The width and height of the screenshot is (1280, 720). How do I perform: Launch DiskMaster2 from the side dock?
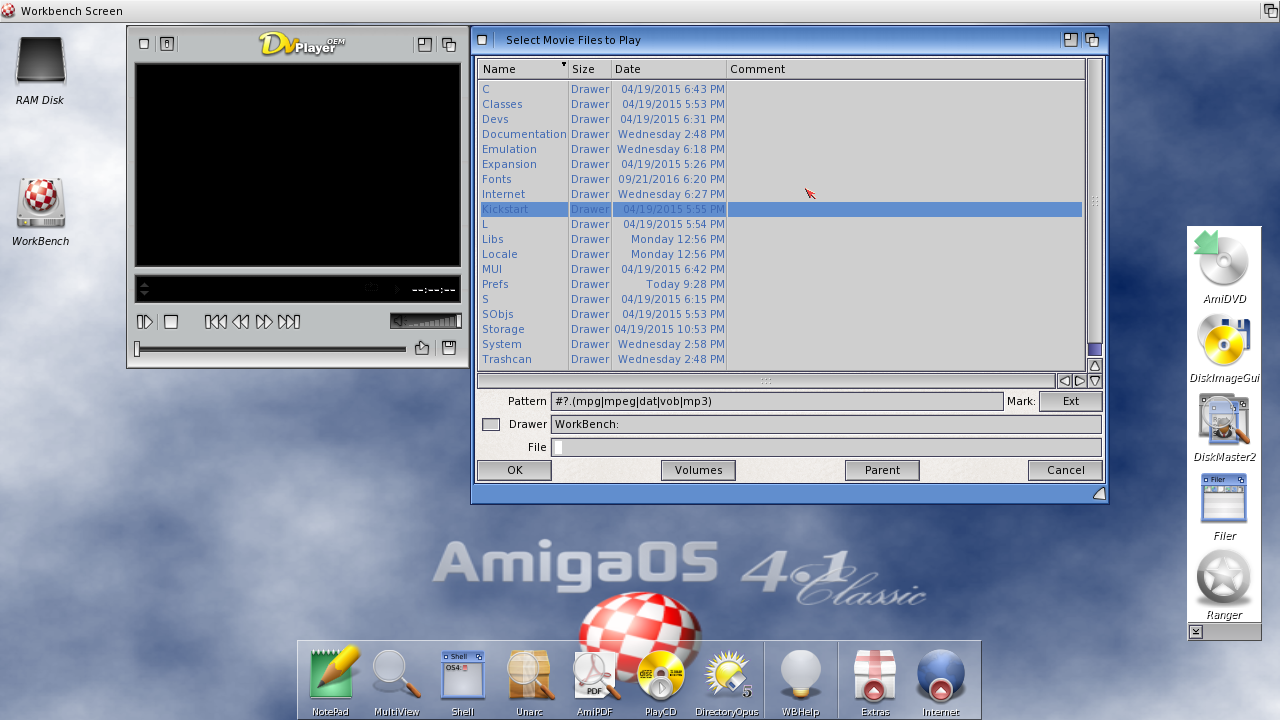pyautogui.click(x=1224, y=427)
